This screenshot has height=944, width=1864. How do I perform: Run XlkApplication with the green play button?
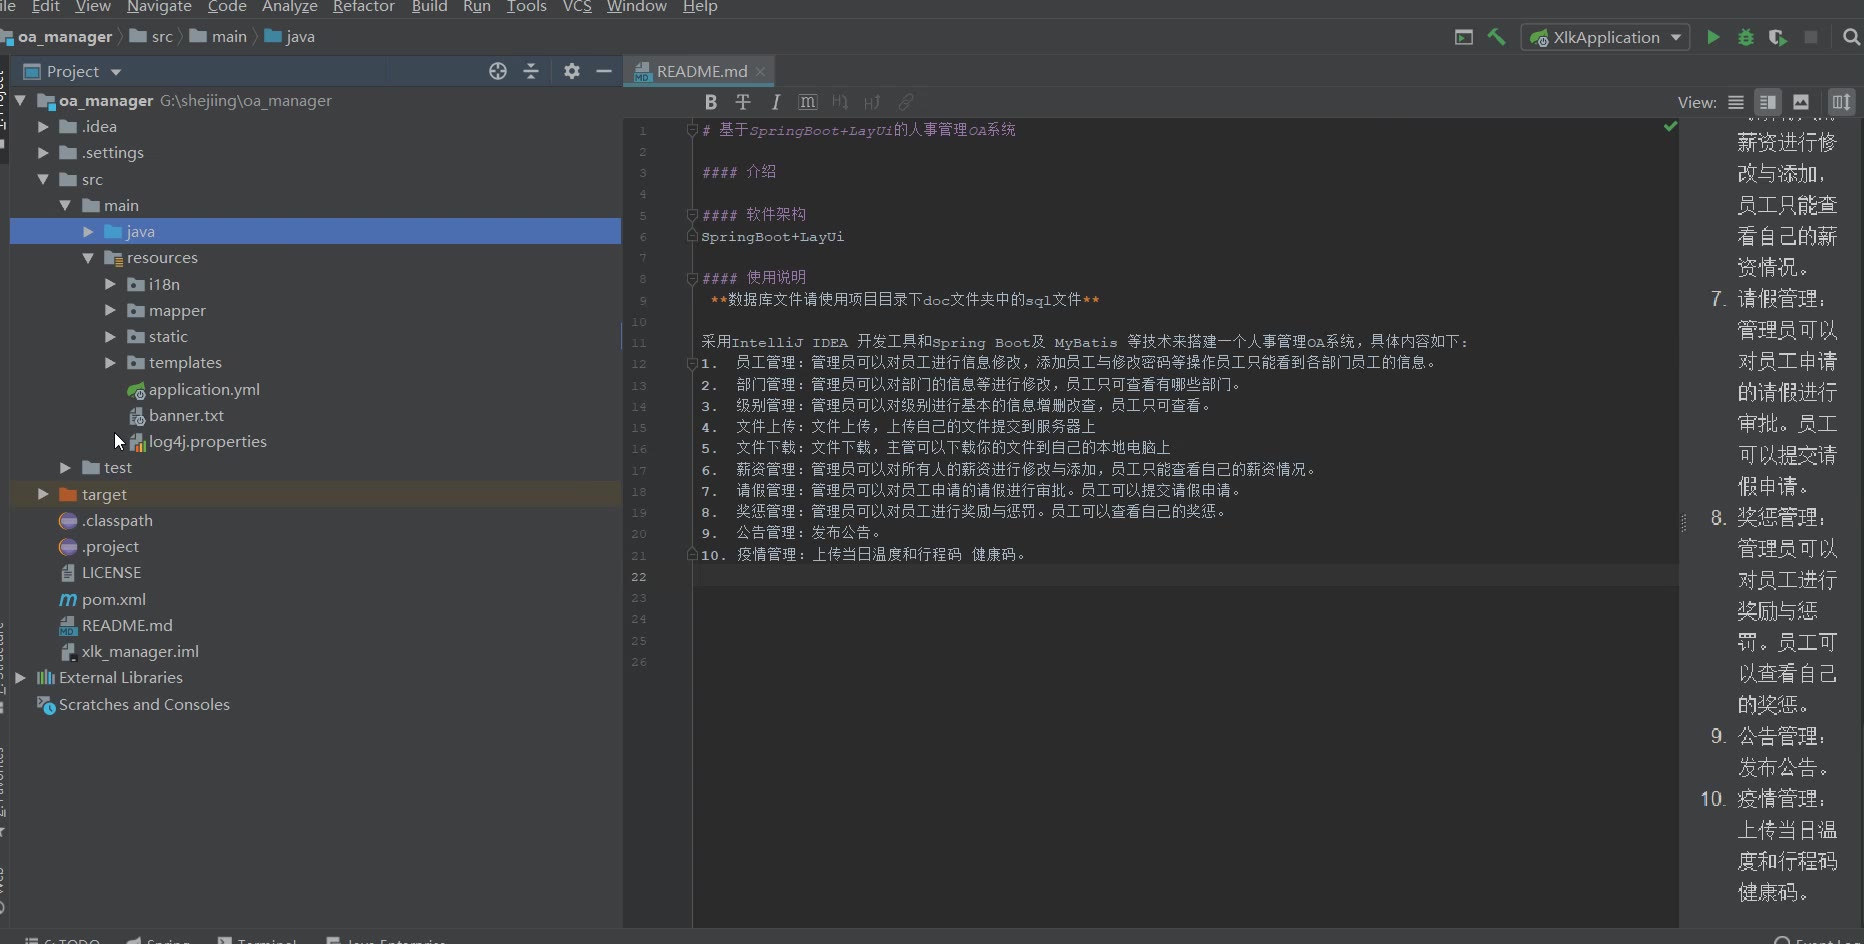click(x=1713, y=37)
